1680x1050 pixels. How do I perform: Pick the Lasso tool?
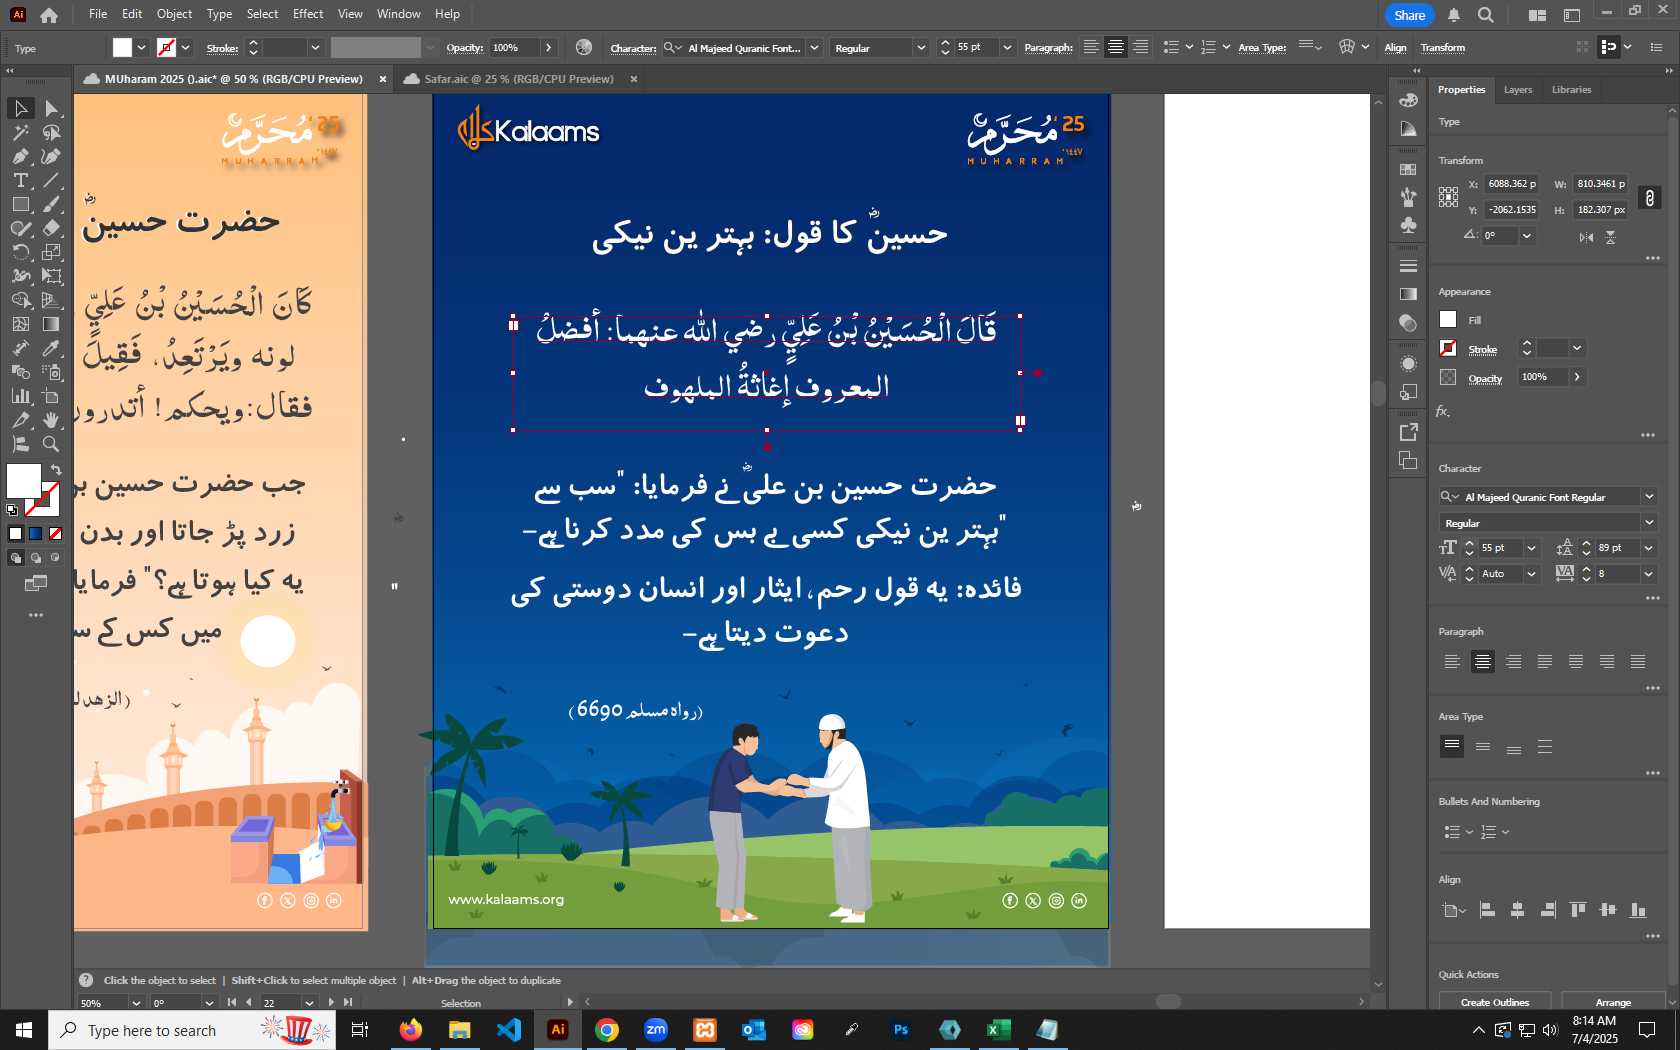click(52, 132)
